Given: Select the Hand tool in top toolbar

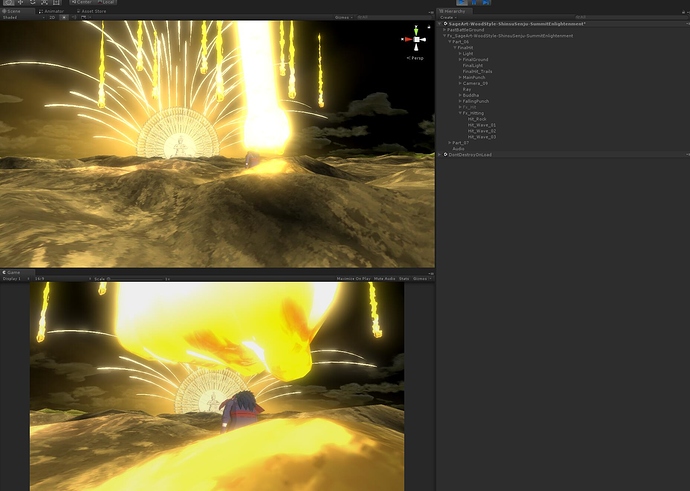Looking at the screenshot, I should 8,2.
